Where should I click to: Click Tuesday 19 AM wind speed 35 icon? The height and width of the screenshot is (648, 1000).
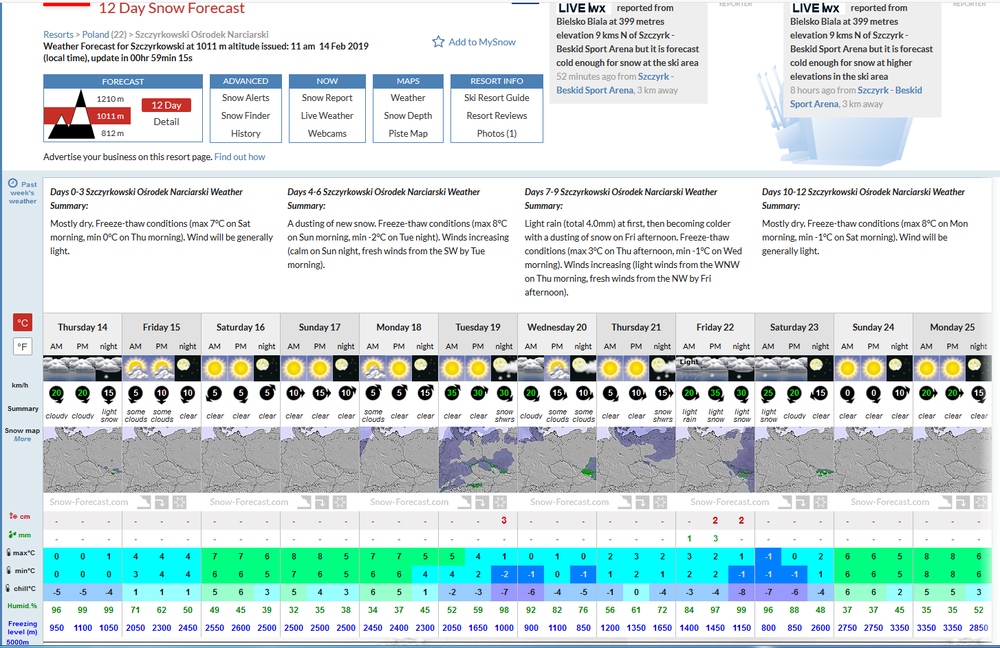(452, 393)
